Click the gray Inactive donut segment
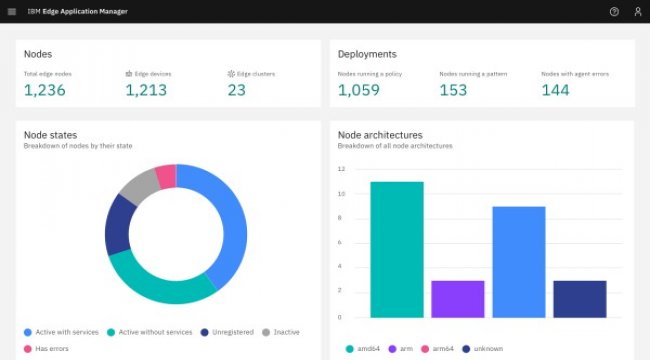 tap(140, 187)
